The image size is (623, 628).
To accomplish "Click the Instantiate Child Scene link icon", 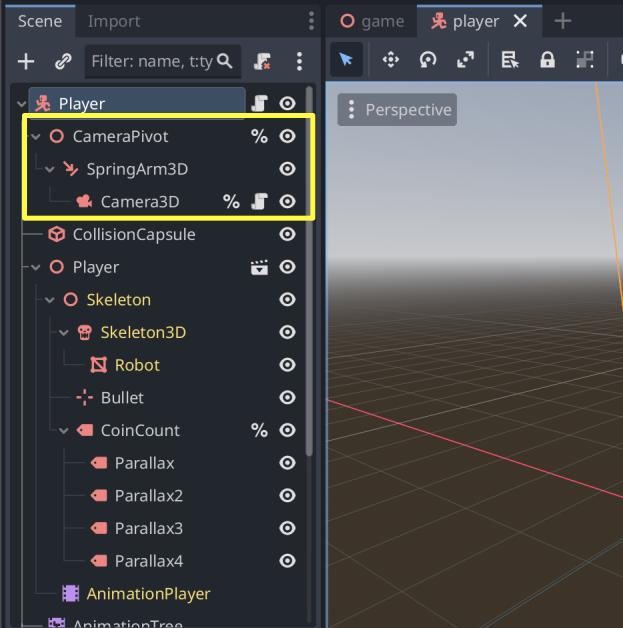I will [x=63, y=61].
